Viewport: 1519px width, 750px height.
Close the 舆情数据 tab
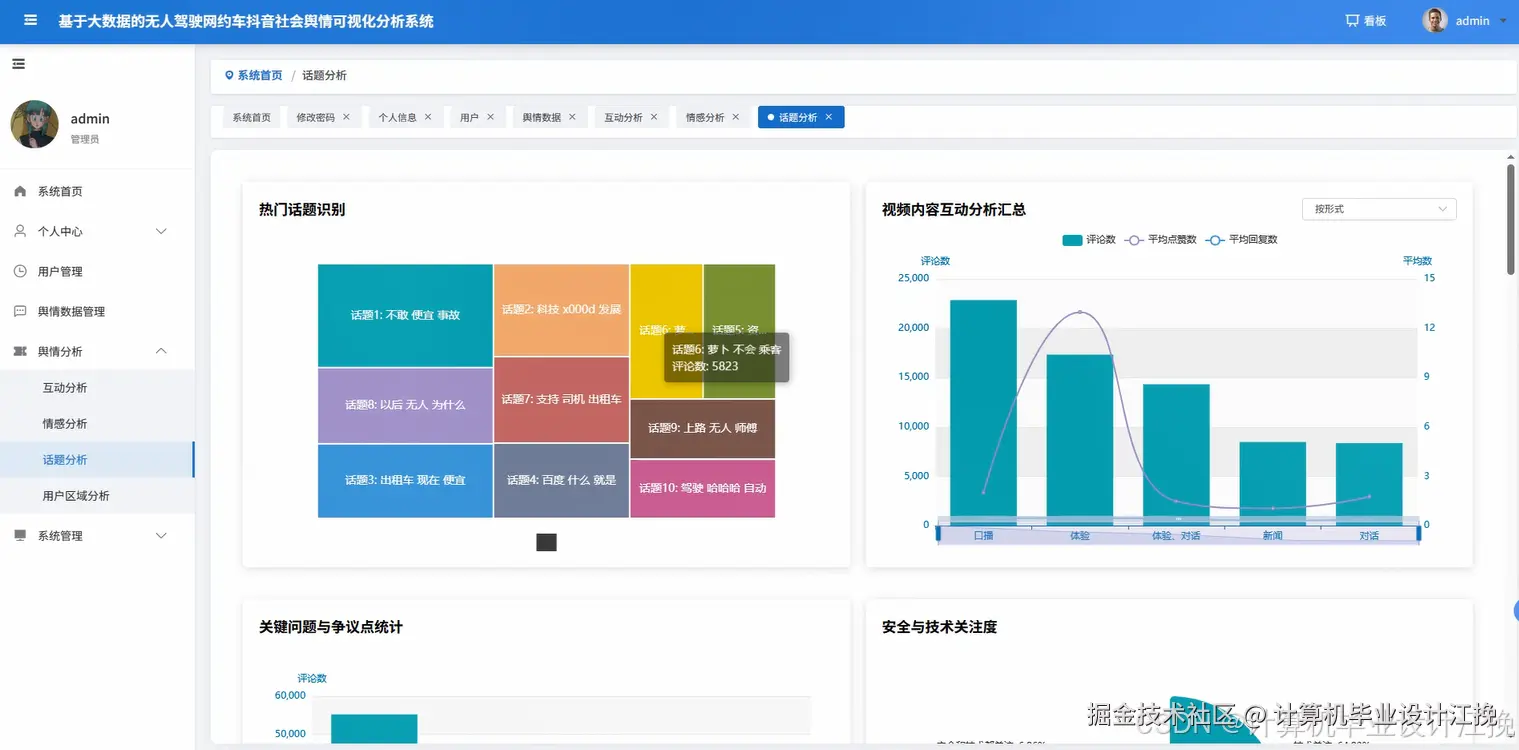[x=572, y=117]
